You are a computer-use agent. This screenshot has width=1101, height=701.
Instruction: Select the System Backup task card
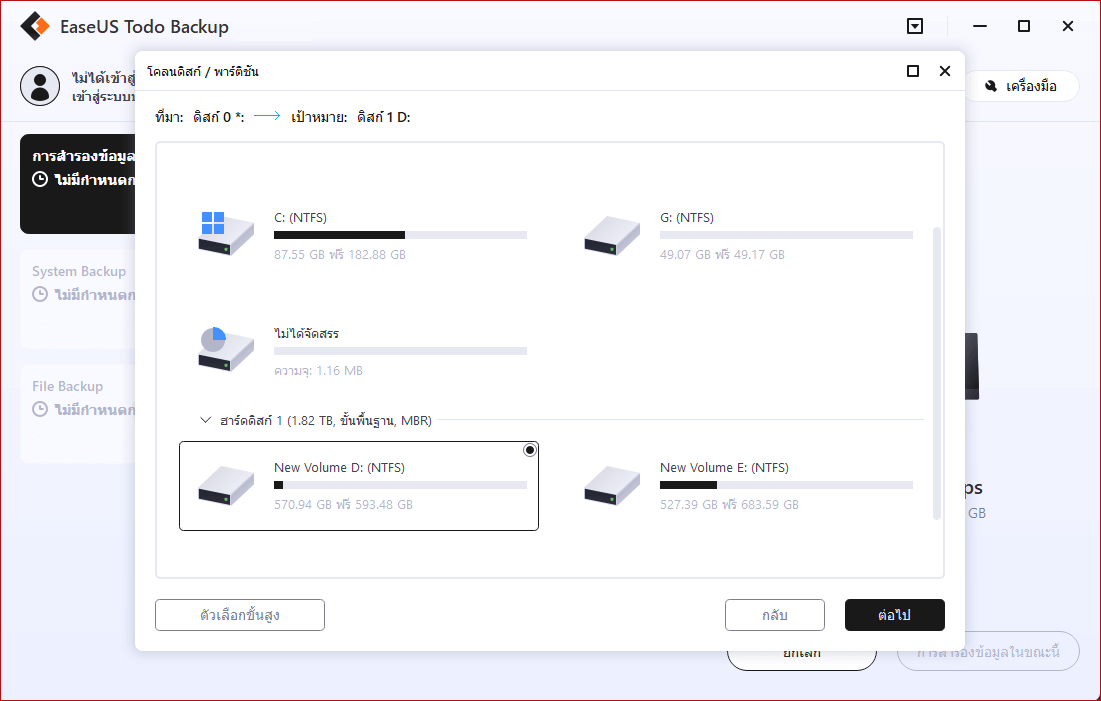[x=78, y=299]
